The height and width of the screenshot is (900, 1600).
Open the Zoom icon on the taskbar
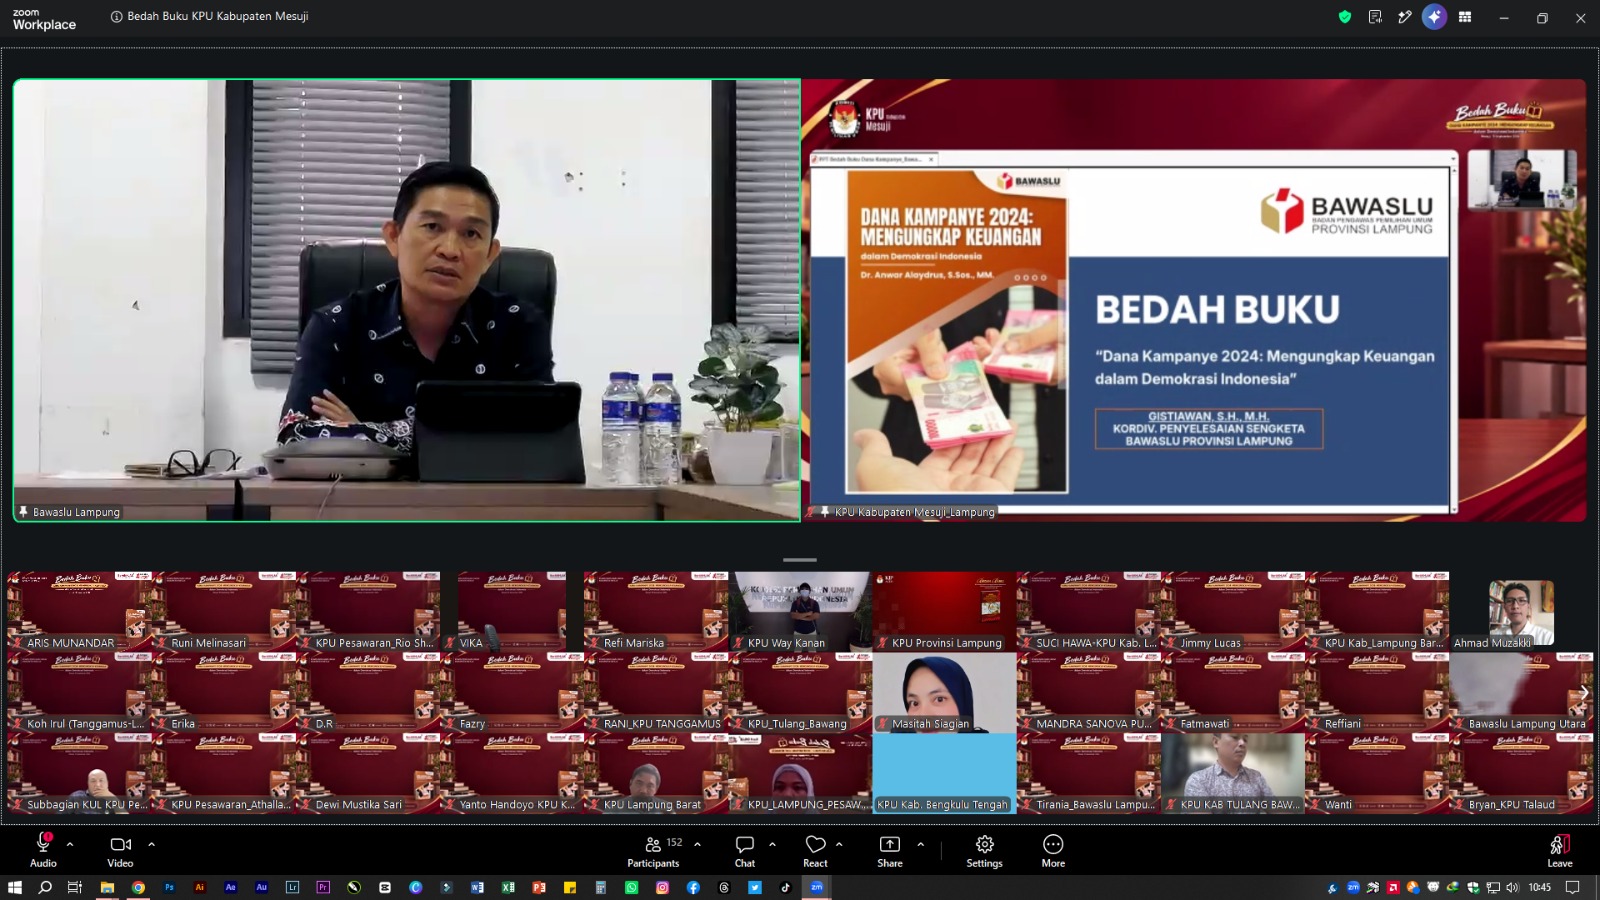(x=816, y=887)
